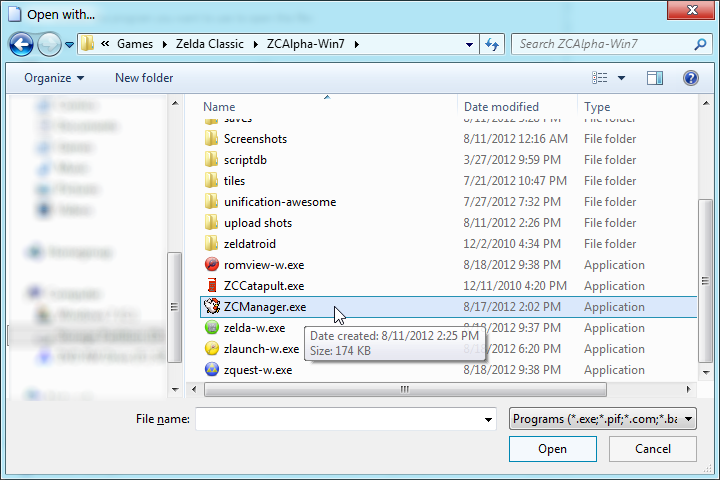Navigate to Games in the breadcrumb
Image resolution: width=720 pixels, height=480 pixels.
[135, 44]
